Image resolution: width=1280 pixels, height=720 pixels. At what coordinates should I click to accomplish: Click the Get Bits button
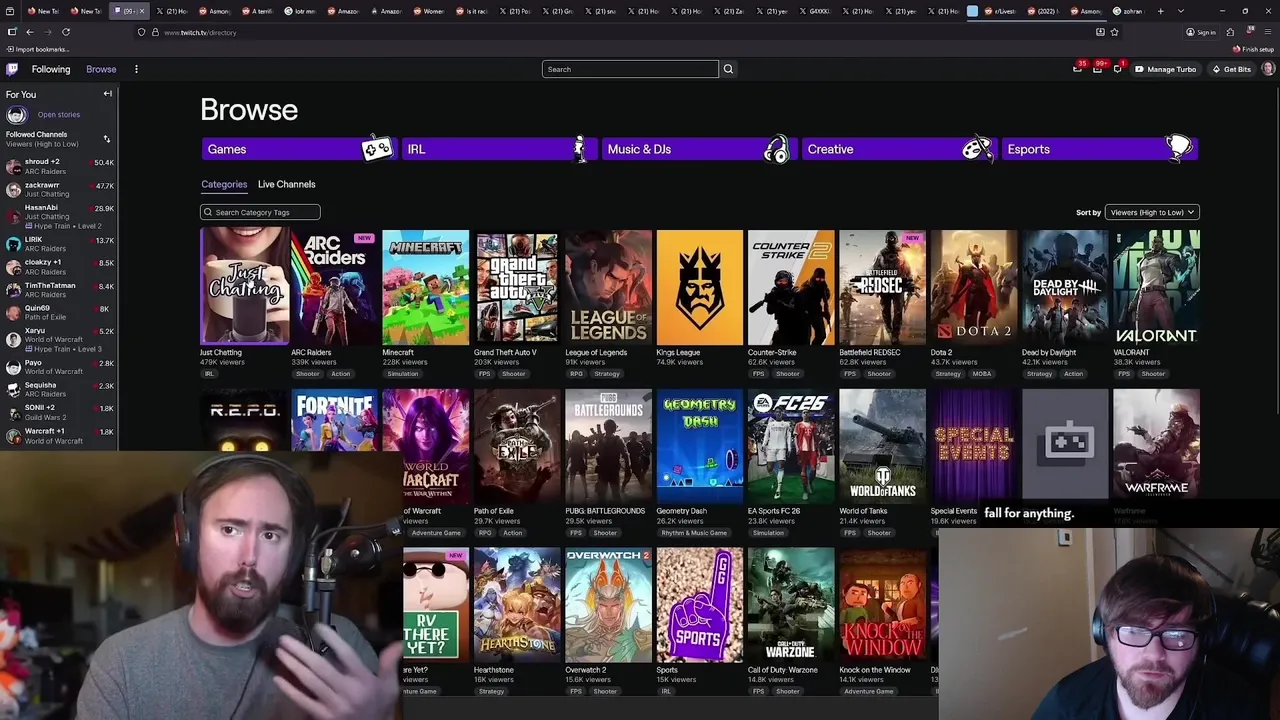[x=1231, y=69]
